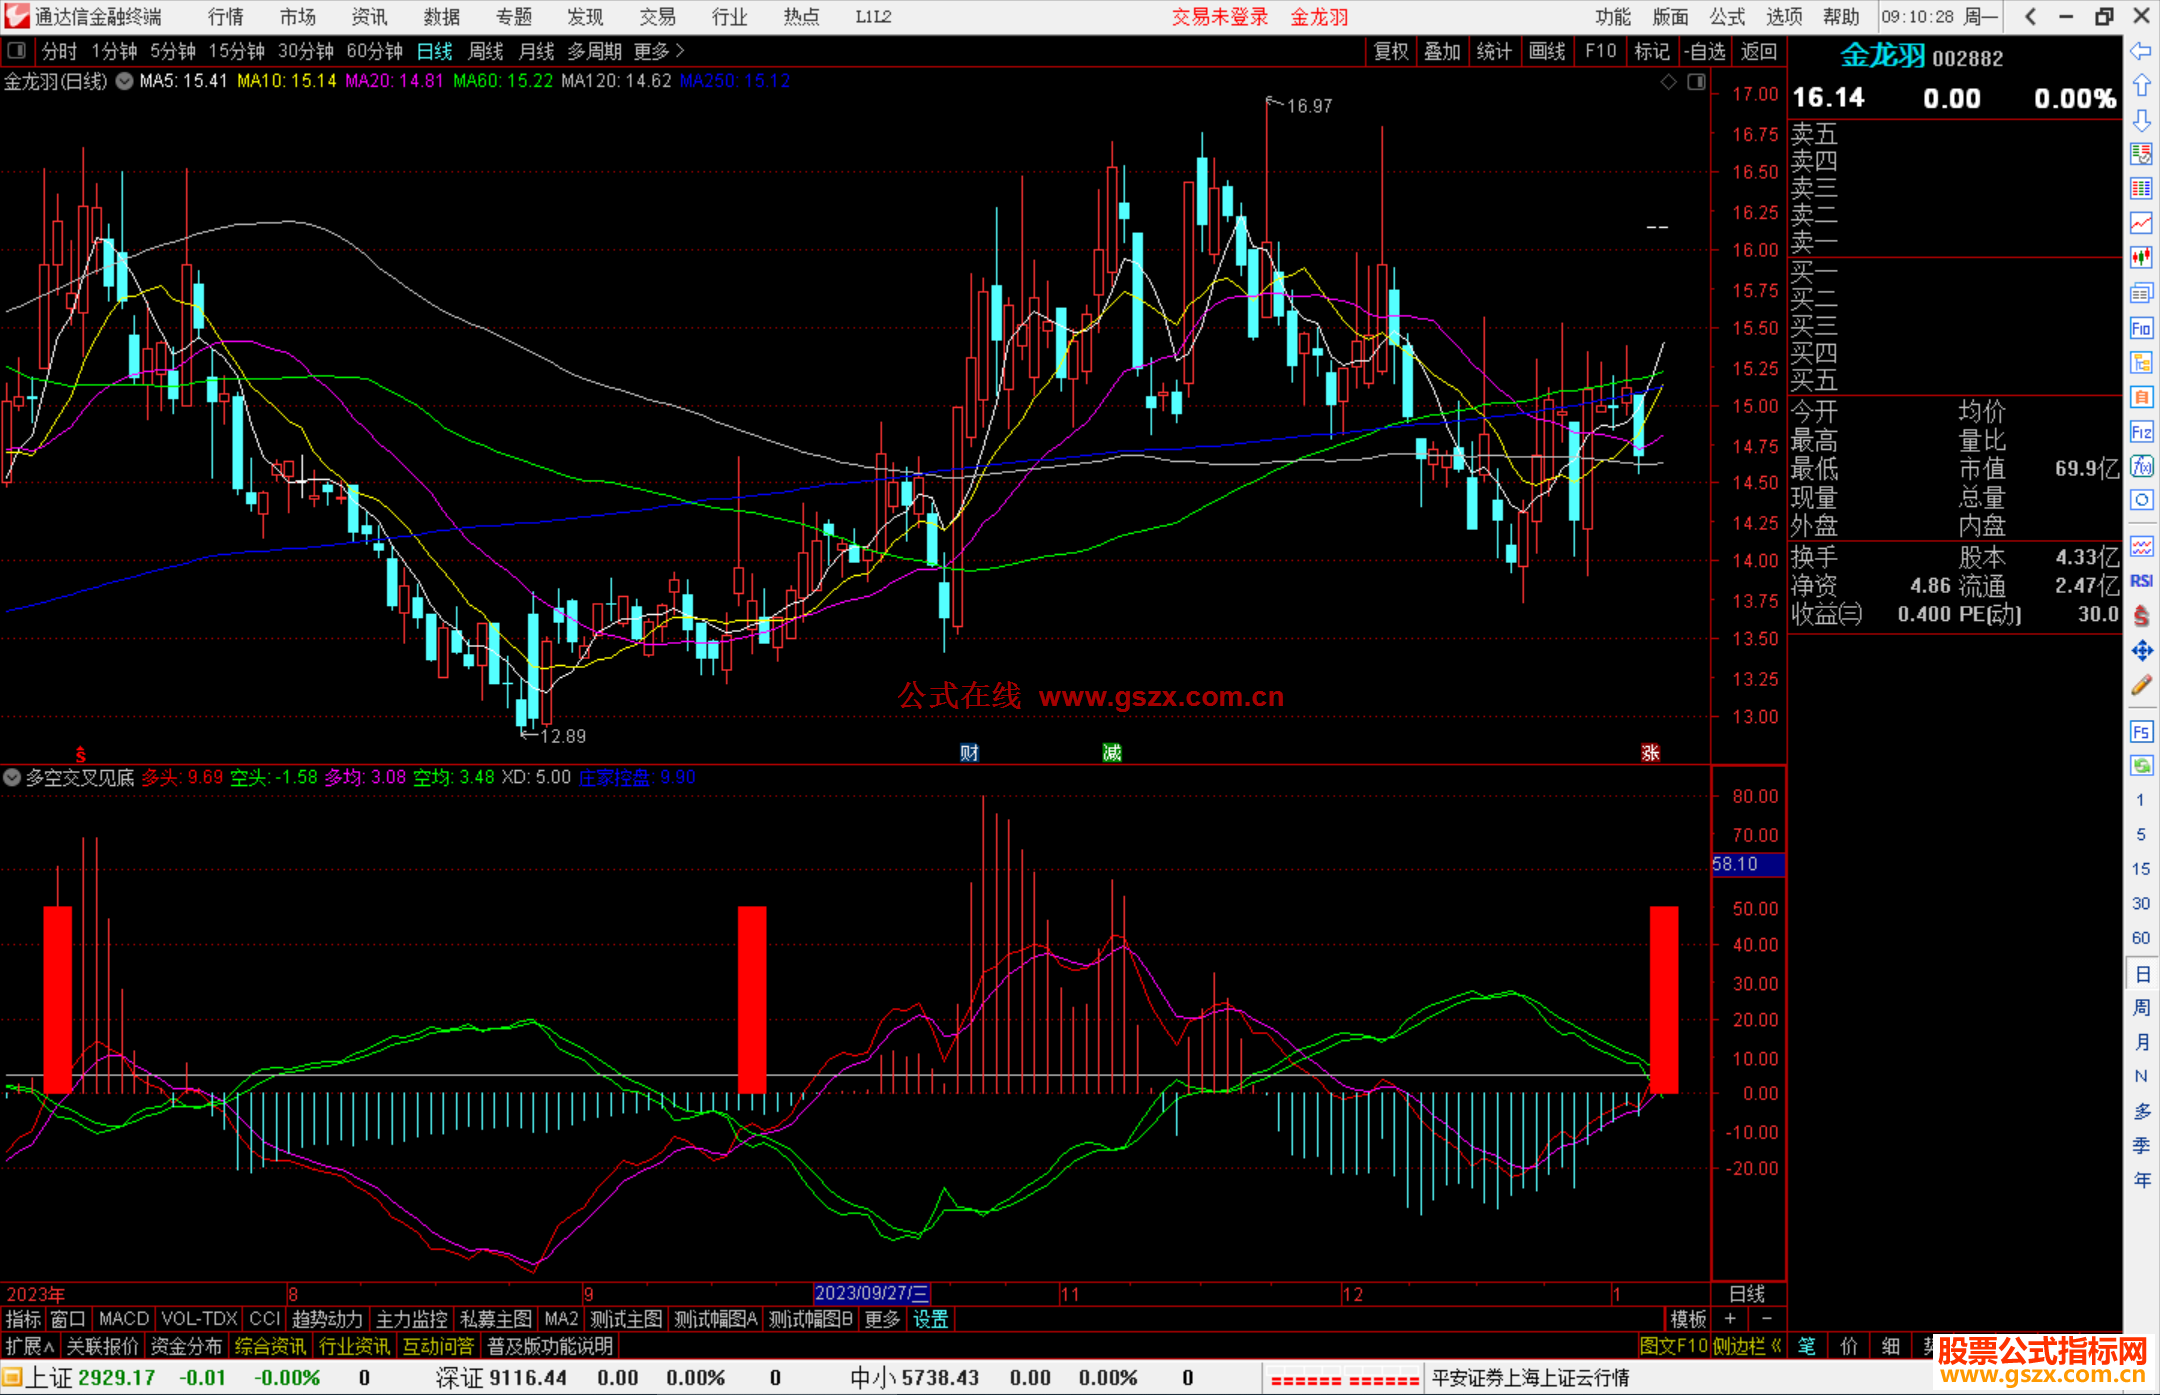Image resolution: width=2160 pixels, height=1395 pixels.
Task: Toggle the round marker beside 金龙羽(日线)
Action: (x=124, y=81)
